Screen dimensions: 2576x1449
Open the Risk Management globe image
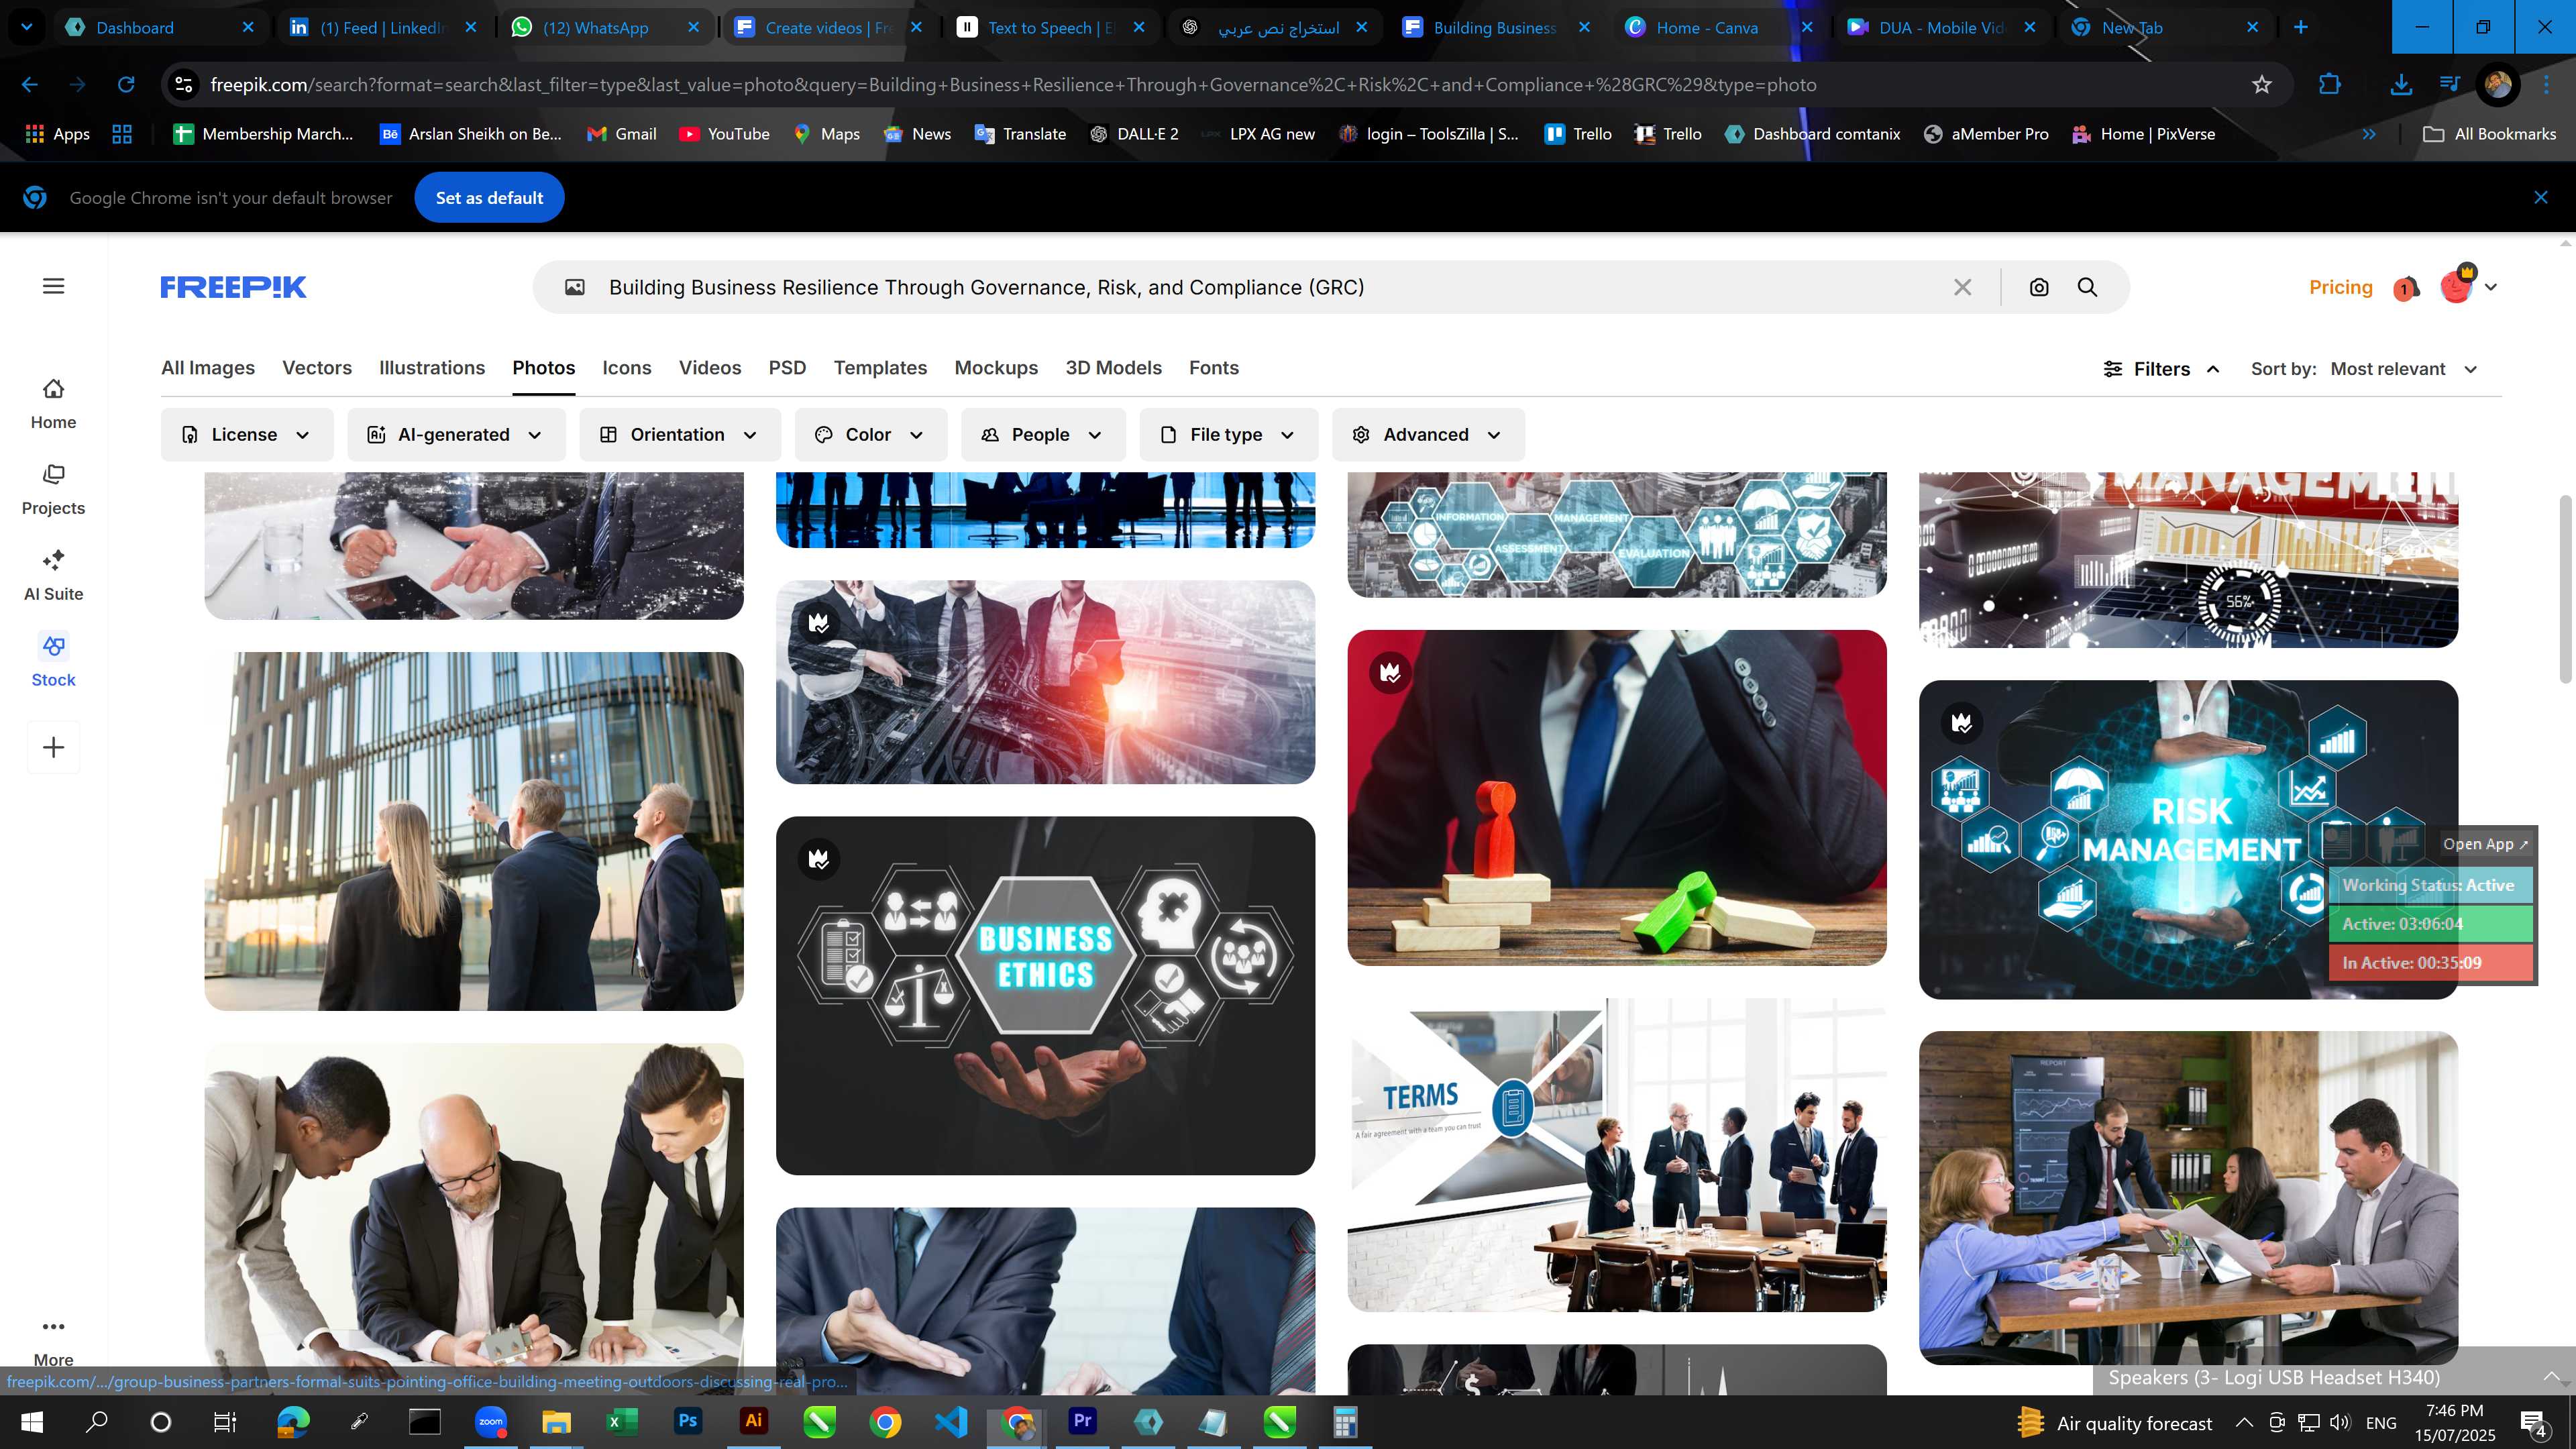(2188, 839)
